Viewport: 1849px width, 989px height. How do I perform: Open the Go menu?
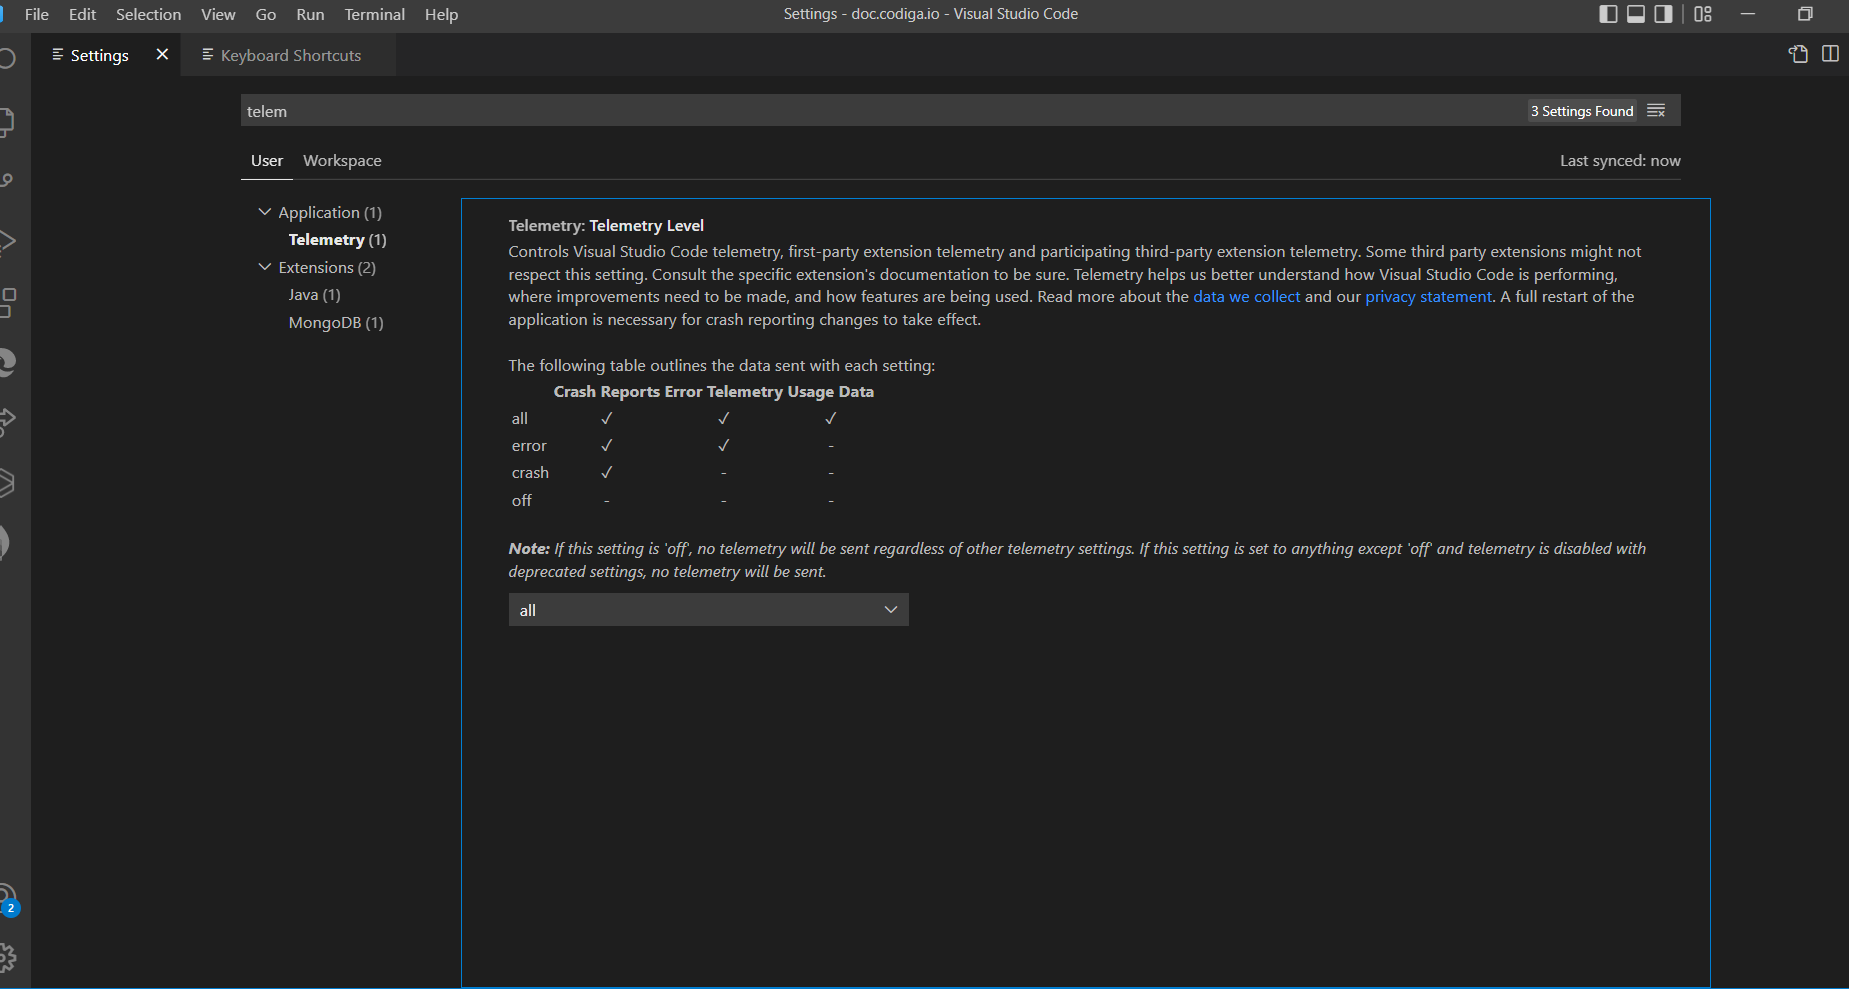click(x=266, y=14)
